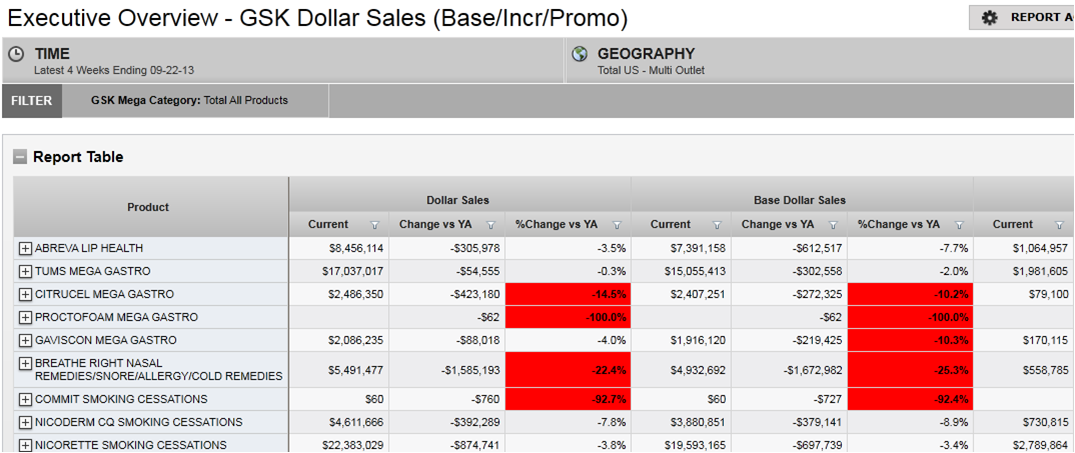Expand the CITRUCEL MEGA GASTRO row

tap(25, 294)
